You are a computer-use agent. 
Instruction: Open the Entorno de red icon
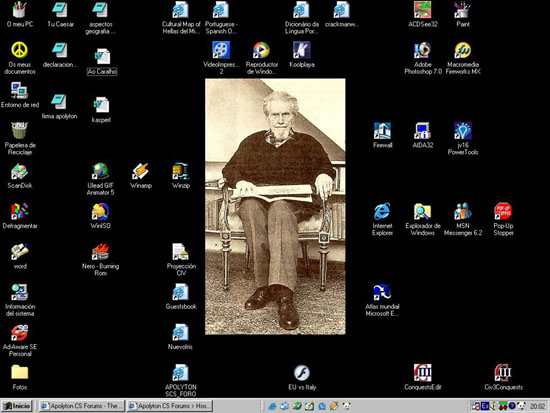(x=20, y=91)
